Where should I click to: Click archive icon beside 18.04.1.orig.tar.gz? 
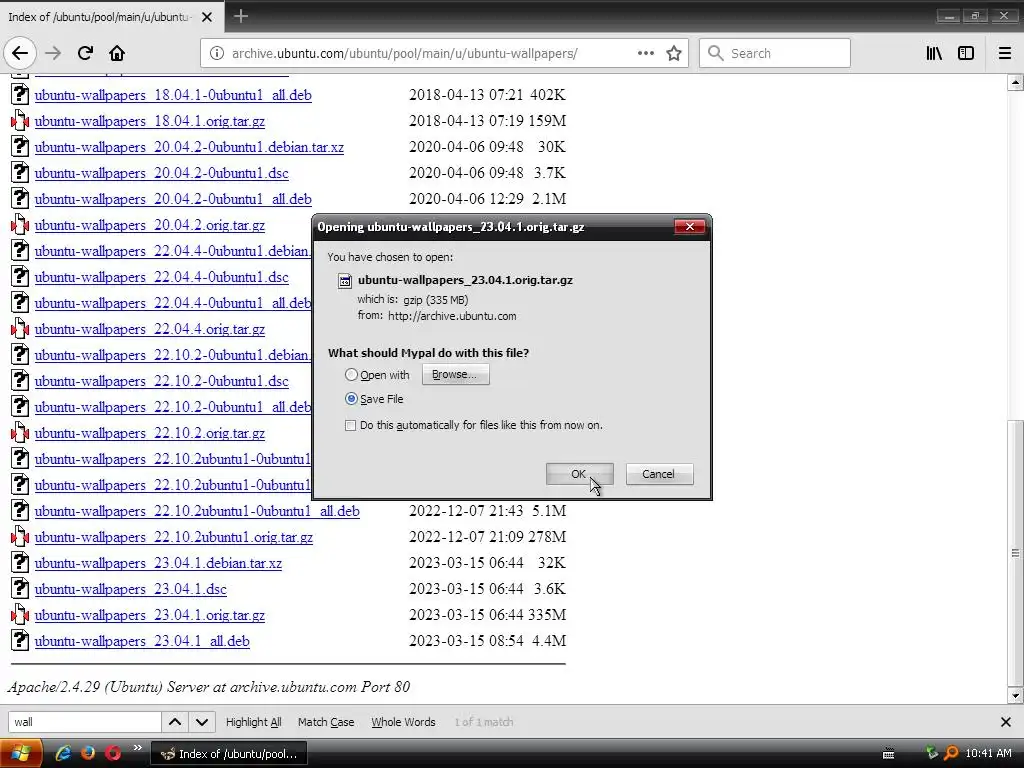pos(20,121)
